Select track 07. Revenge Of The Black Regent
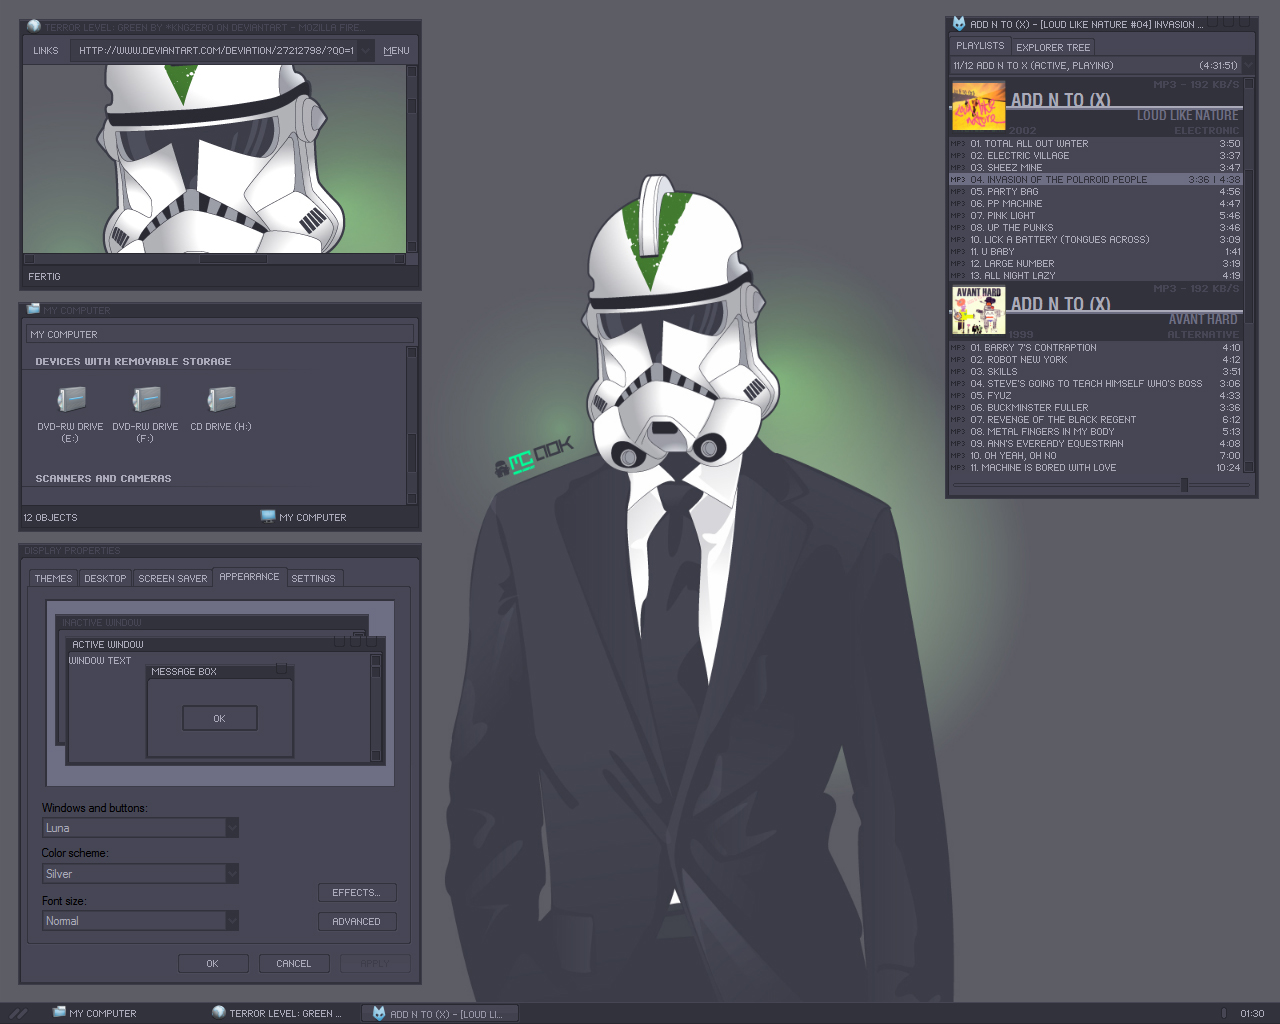 (1095, 420)
